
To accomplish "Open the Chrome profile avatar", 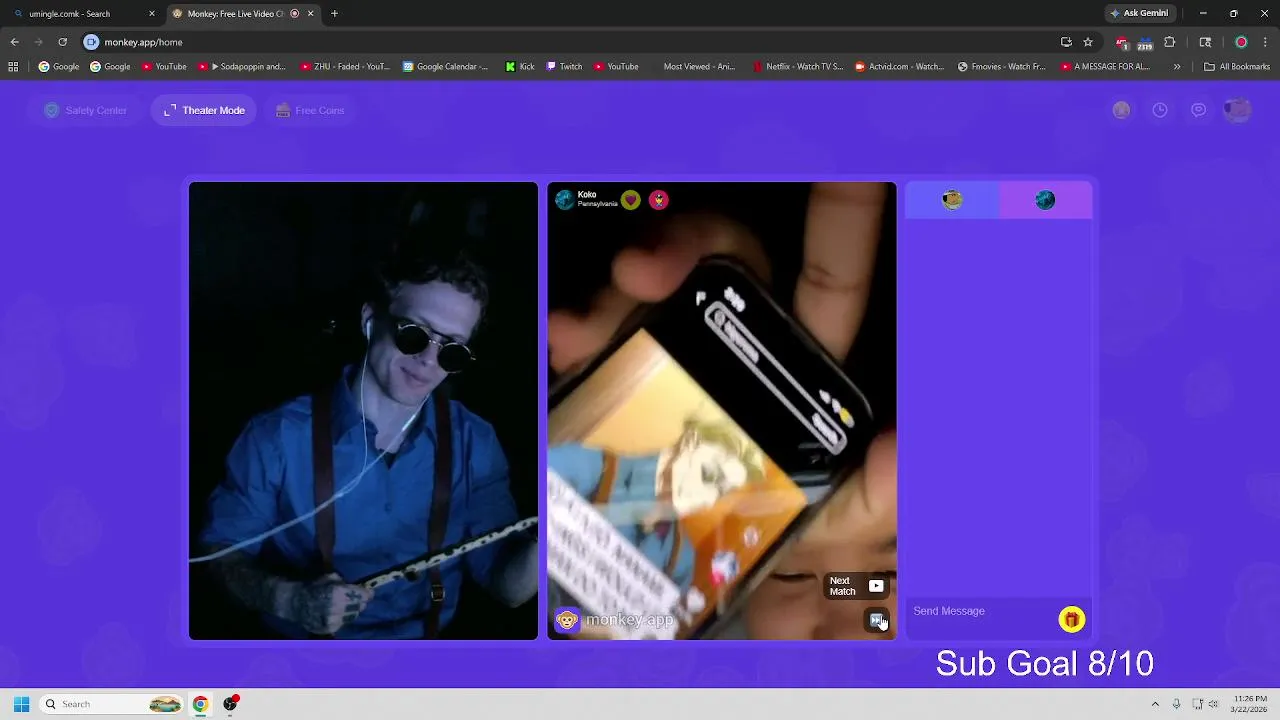I will (1241, 42).
